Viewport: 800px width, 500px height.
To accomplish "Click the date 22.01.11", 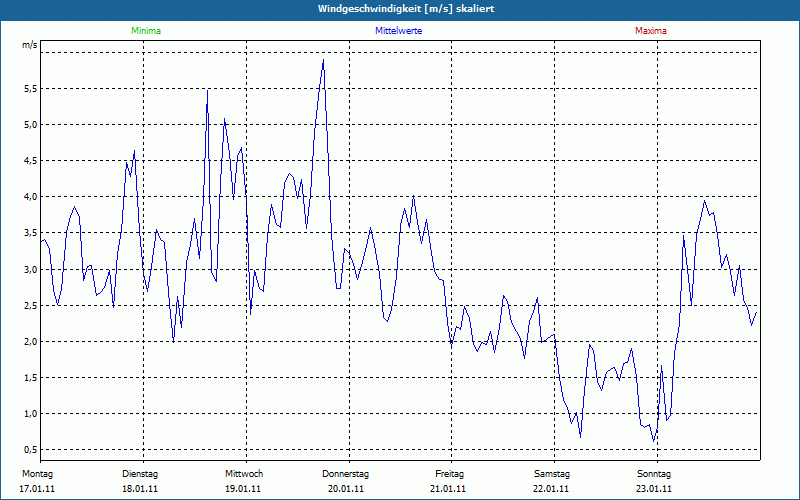I will pos(551,489).
